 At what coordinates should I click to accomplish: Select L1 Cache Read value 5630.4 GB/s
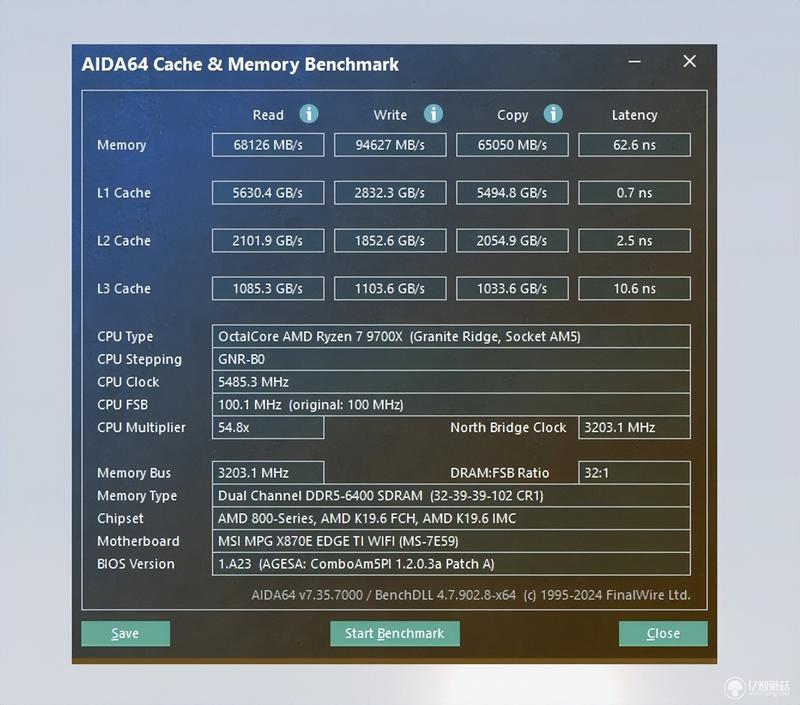pyautogui.click(x=268, y=193)
